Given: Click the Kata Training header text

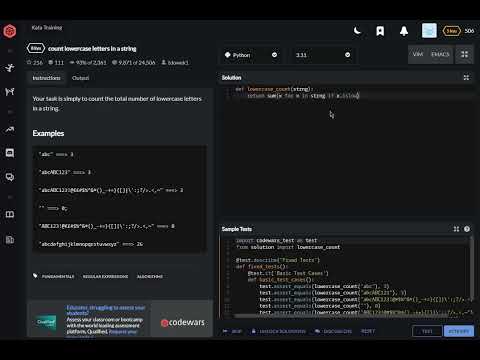Looking at the screenshot, I should click(x=47, y=28).
